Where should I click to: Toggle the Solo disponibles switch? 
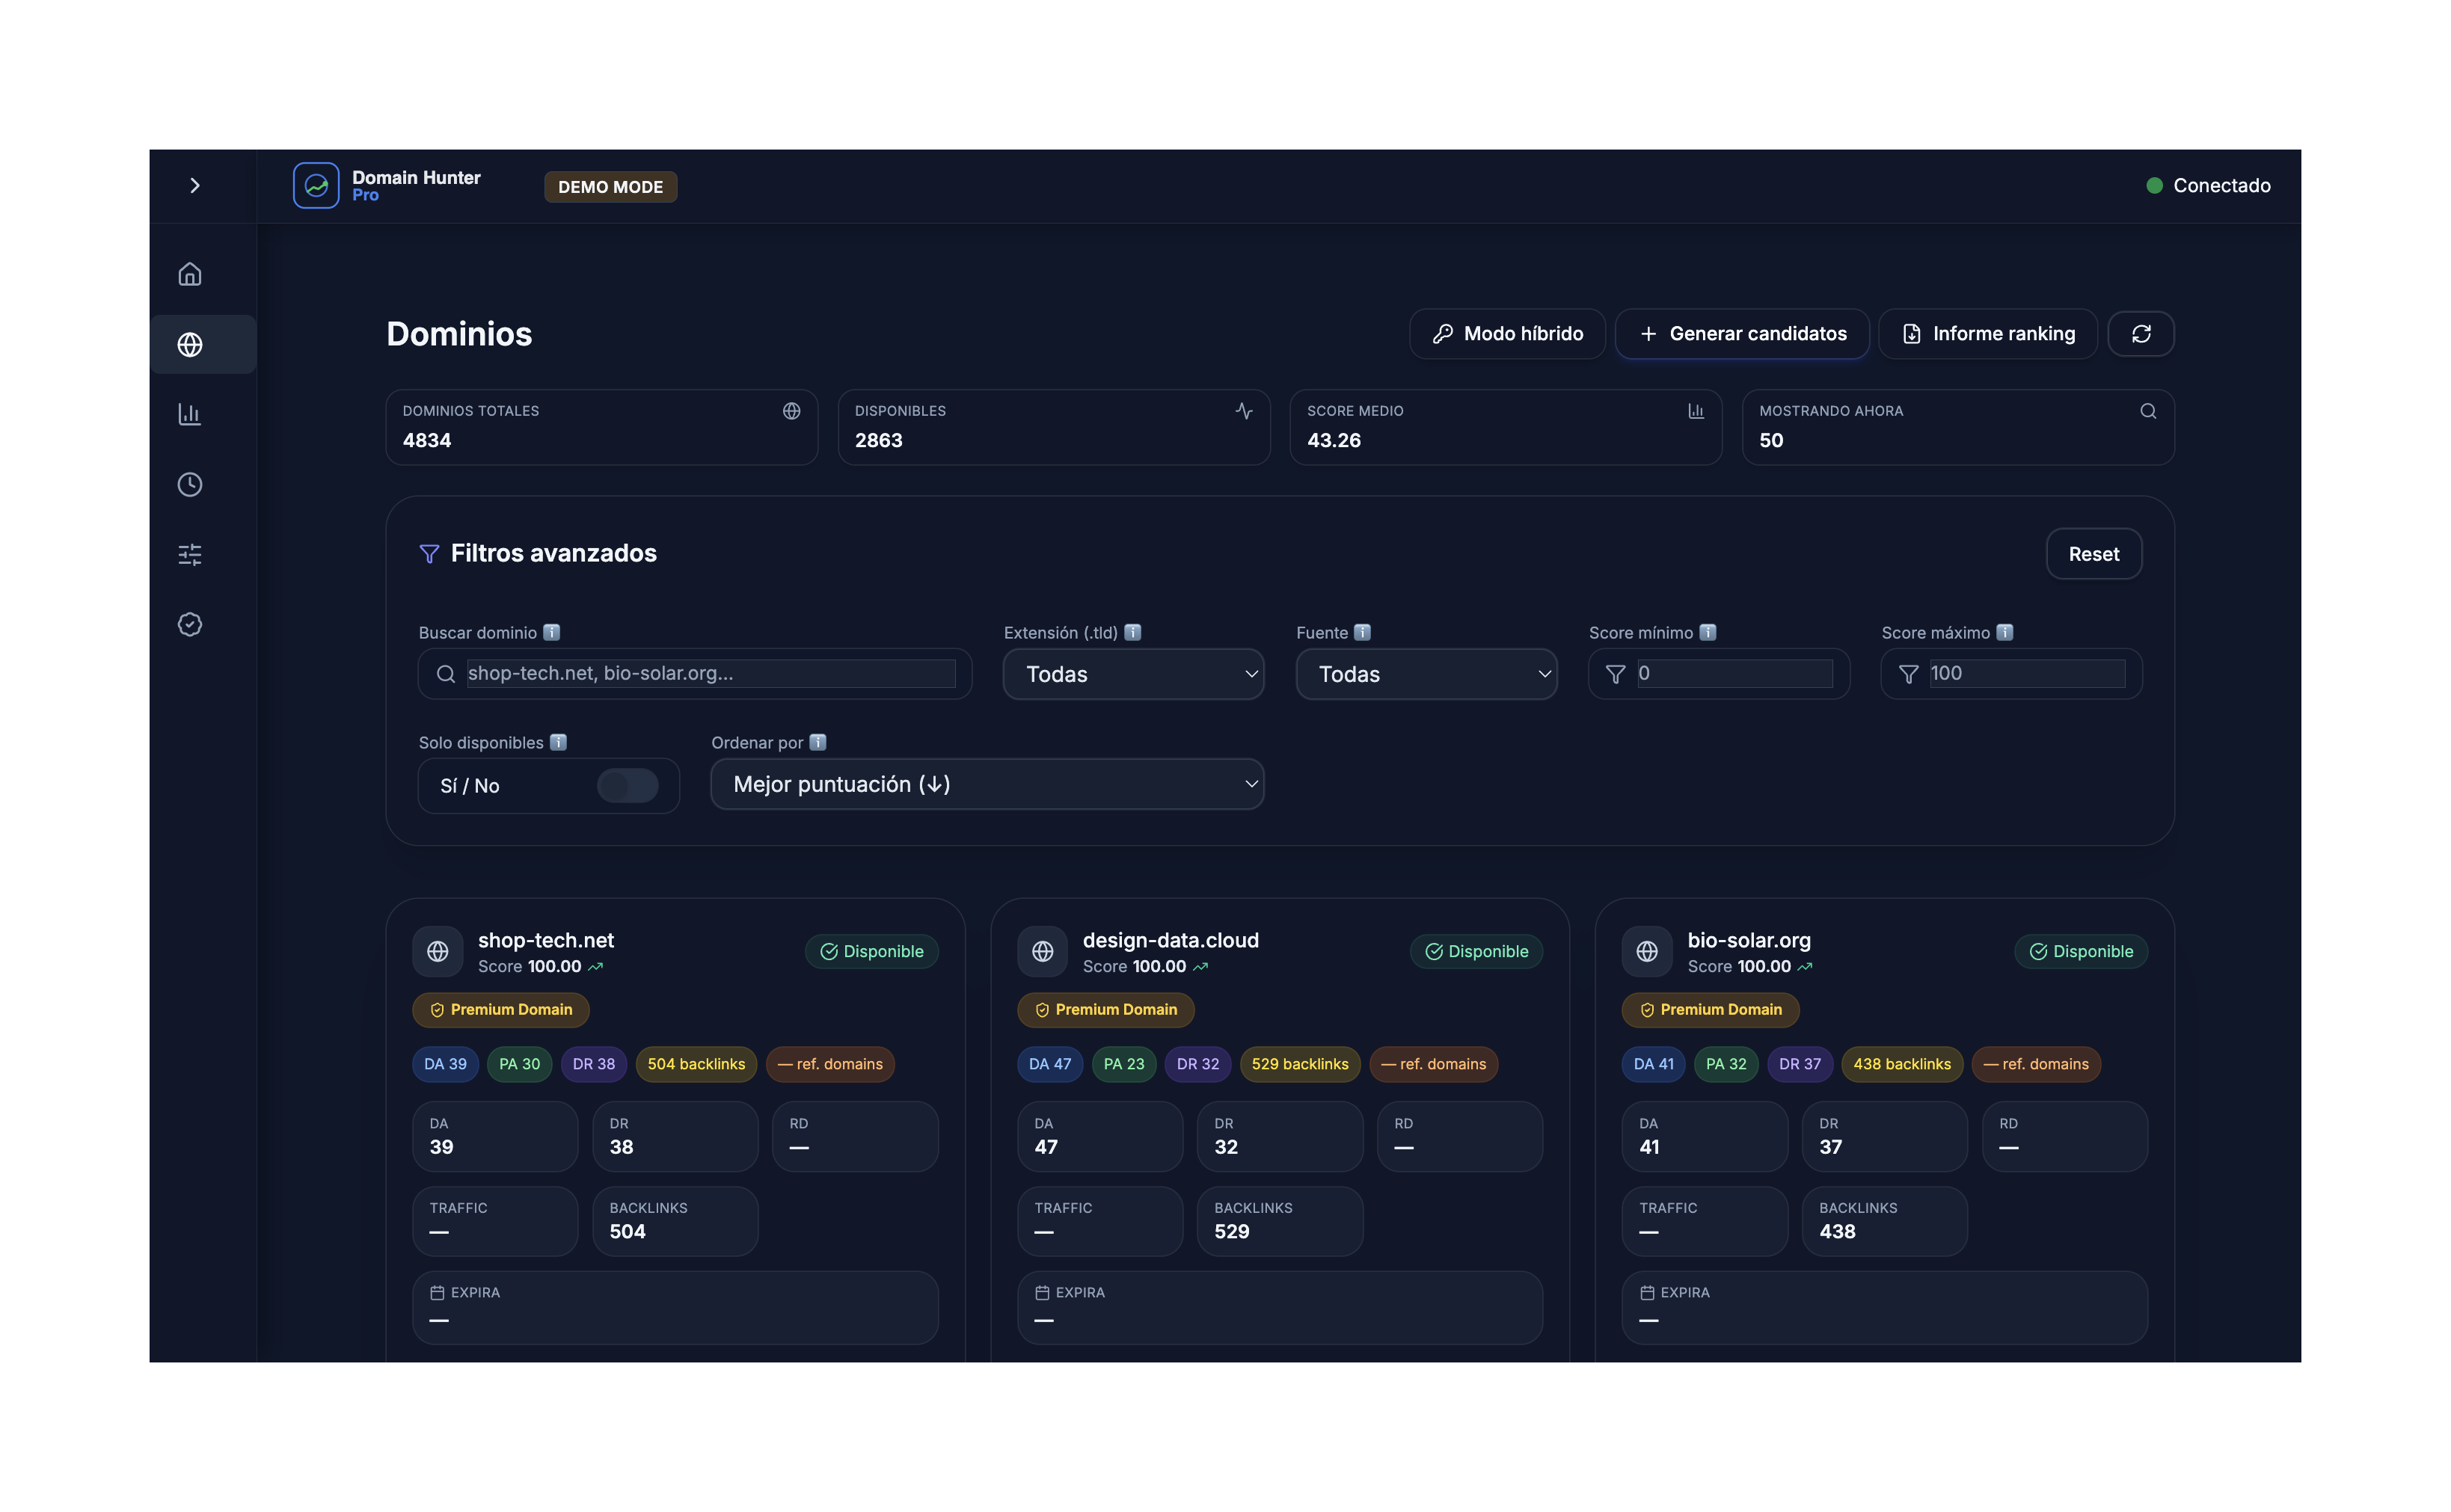(x=627, y=785)
